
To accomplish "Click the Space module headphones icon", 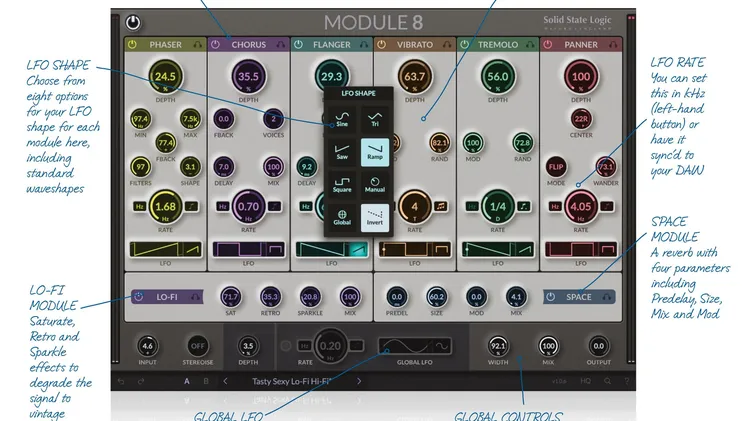I will [607, 297].
